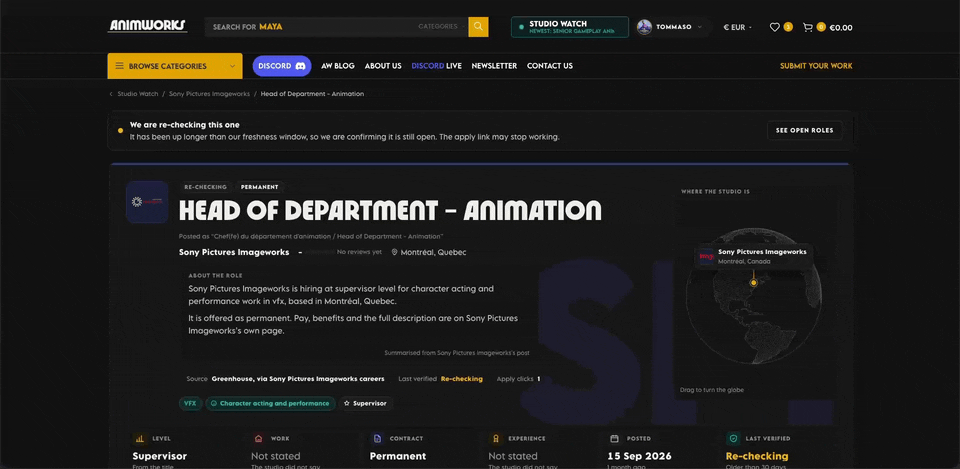The width and height of the screenshot is (960, 469).
Task: Click the Sony Pictures Imageworks globe tooltip
Action: pyautogui.click(x=754, y=256)
